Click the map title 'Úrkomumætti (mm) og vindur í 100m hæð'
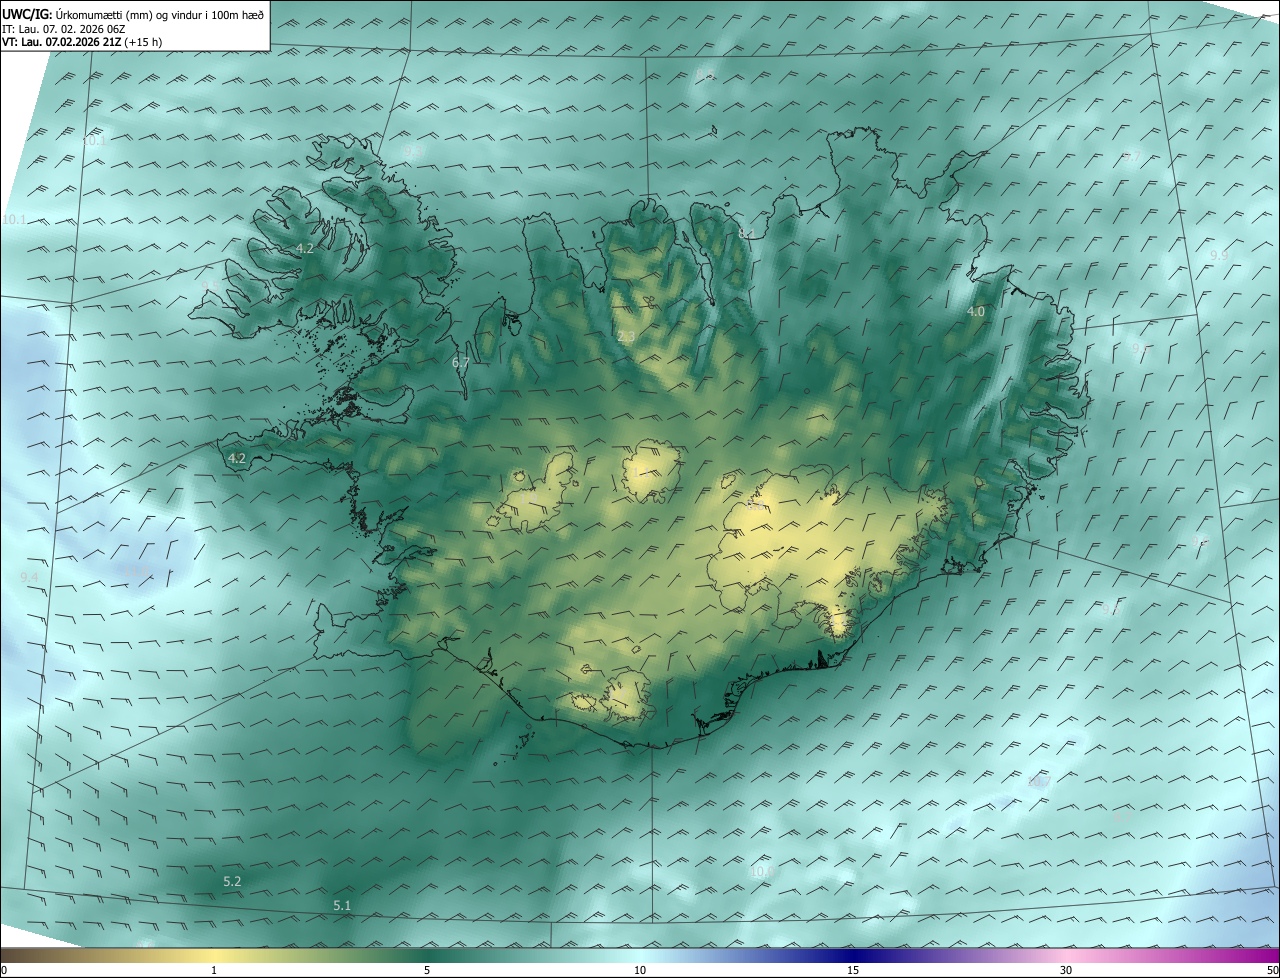The height and width of the screenshot is (978, 1280). coord(160,13)
